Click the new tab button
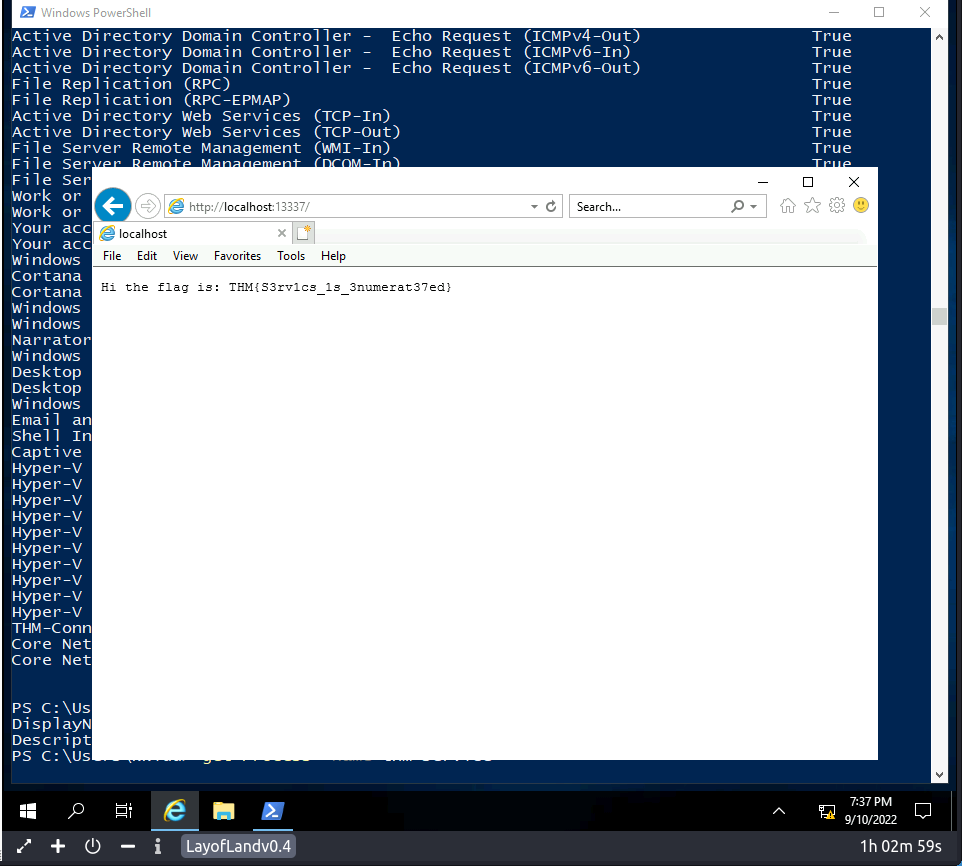The height and width of the screenshot is (866, 962). point(304,234)
